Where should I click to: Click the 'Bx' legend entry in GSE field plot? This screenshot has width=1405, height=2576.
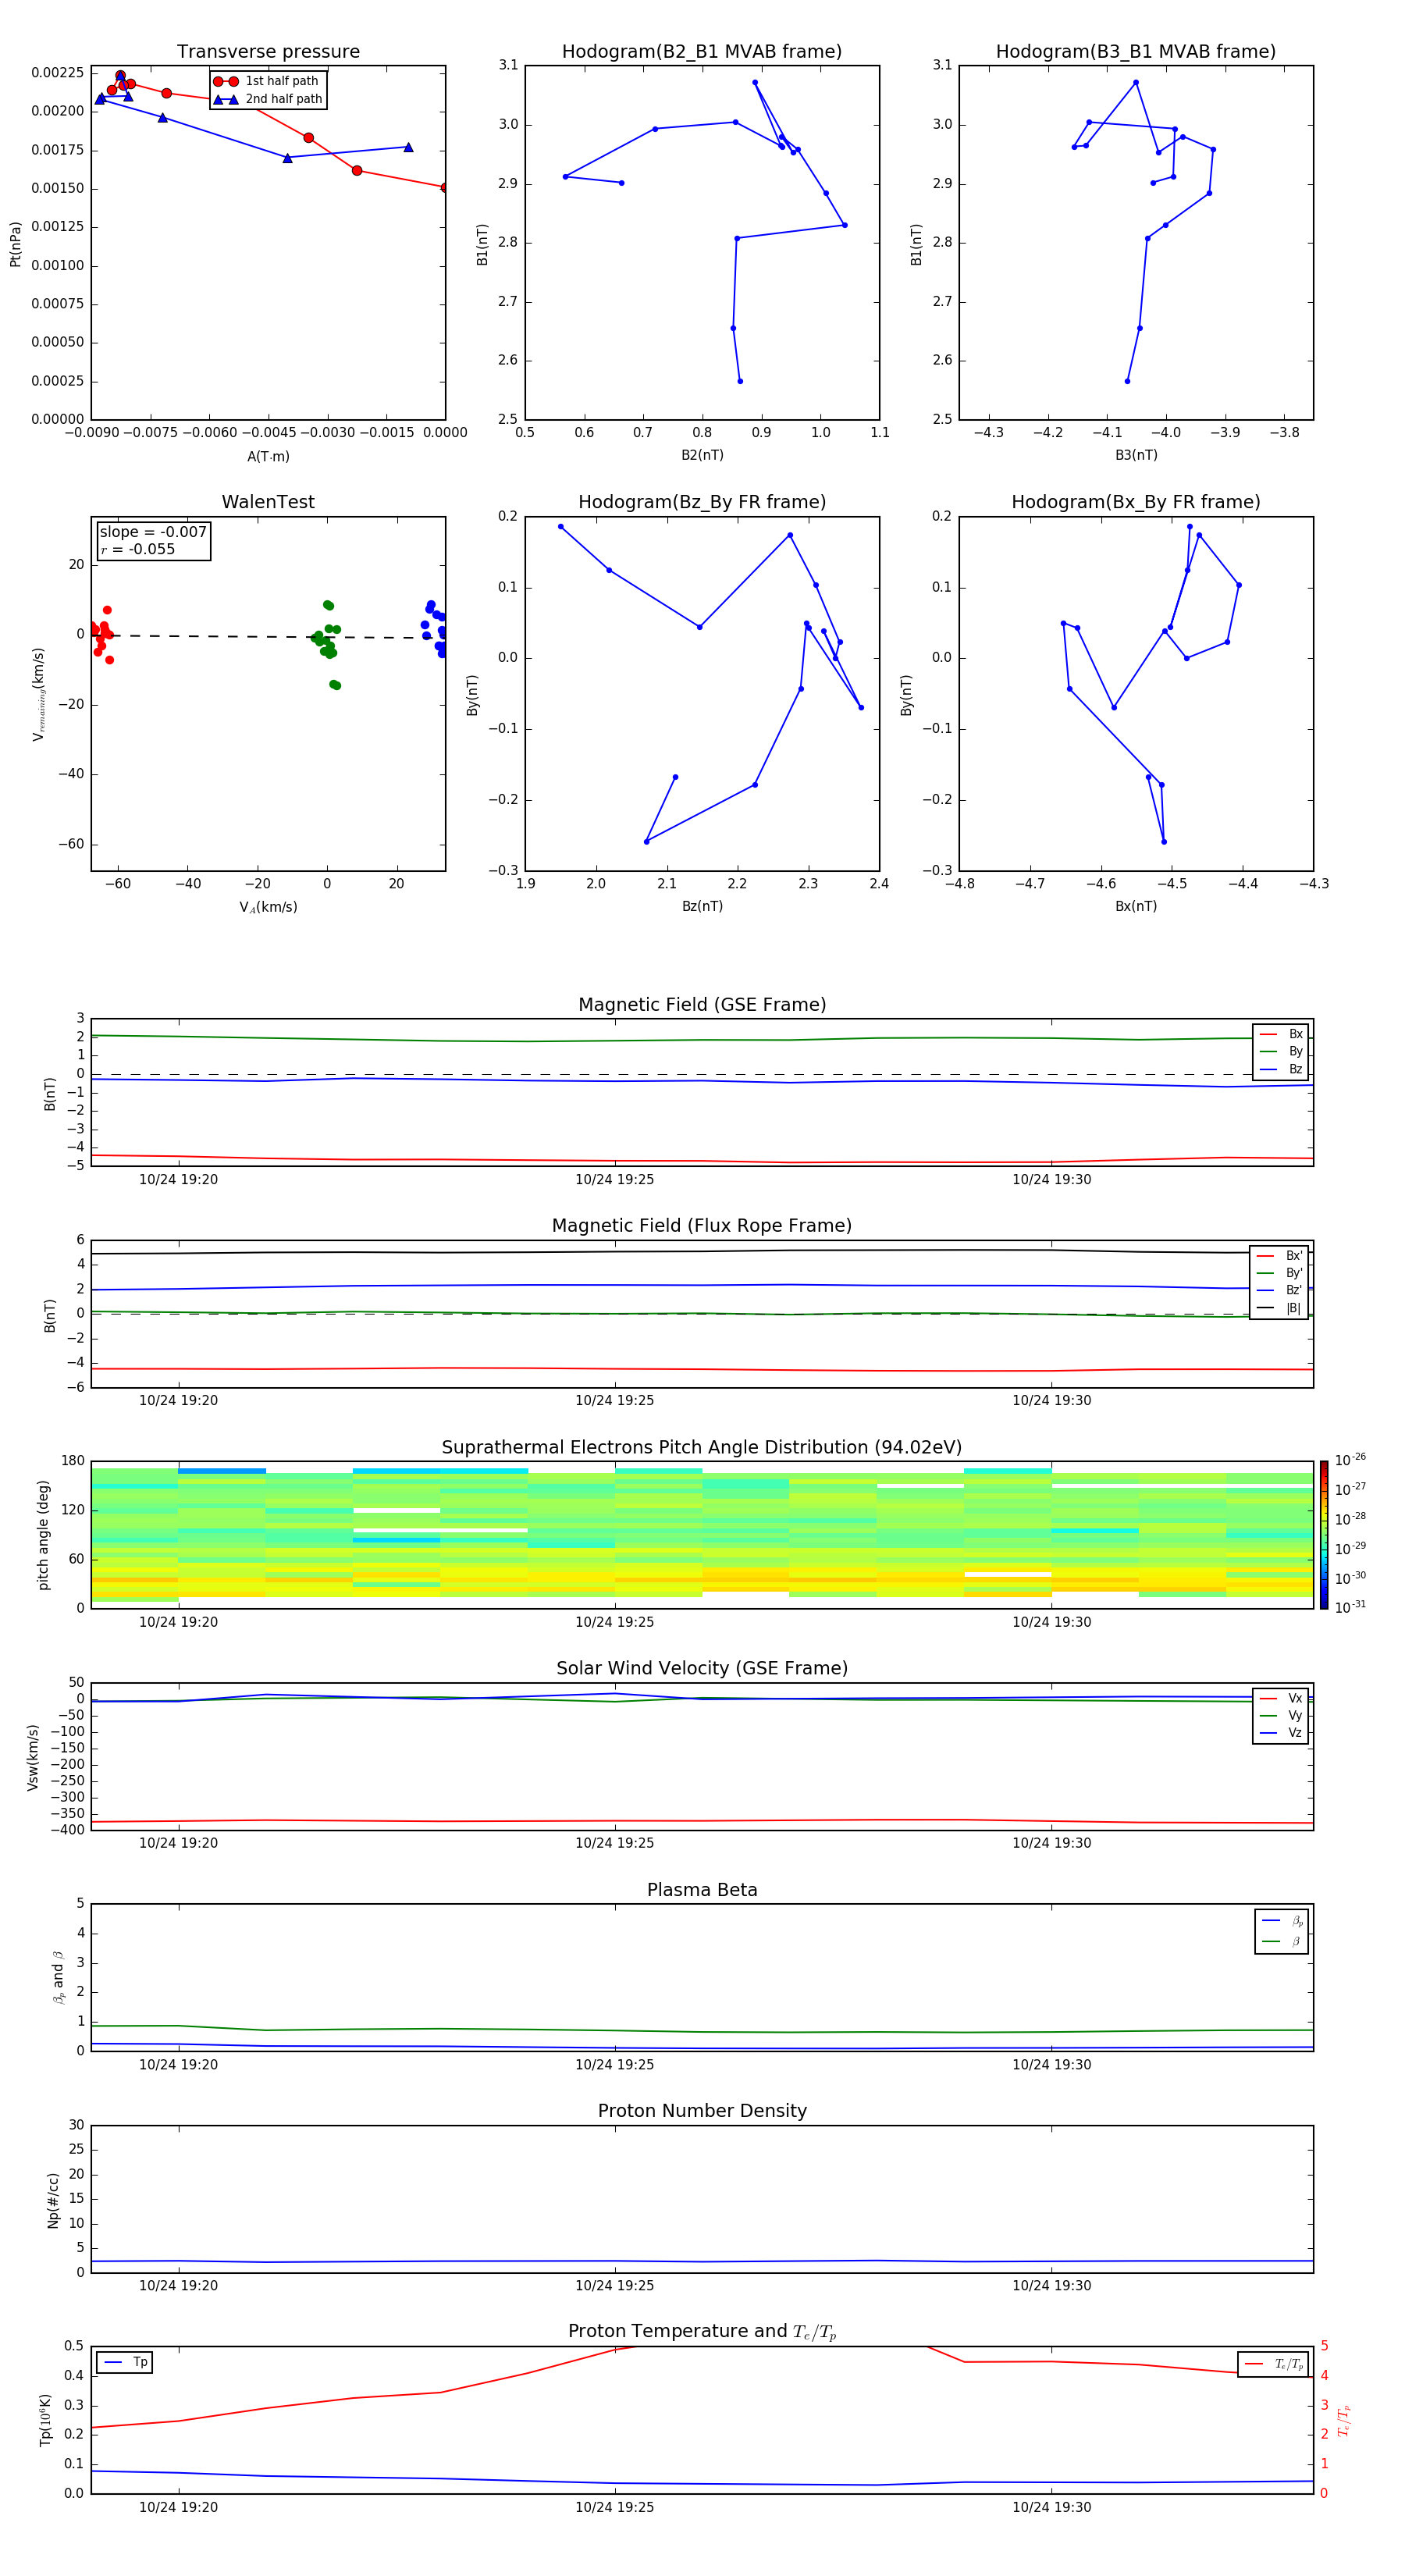coord(1281,1034)
